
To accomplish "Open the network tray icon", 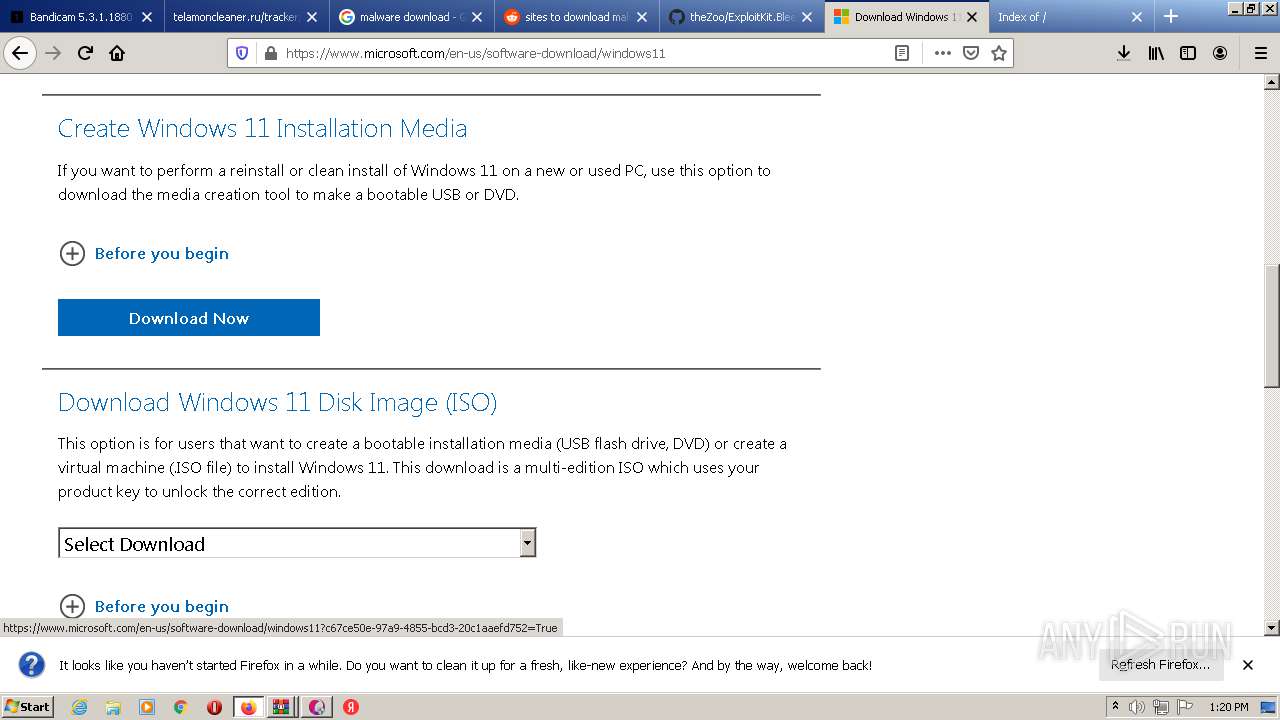I will [x=1161, y=707].
